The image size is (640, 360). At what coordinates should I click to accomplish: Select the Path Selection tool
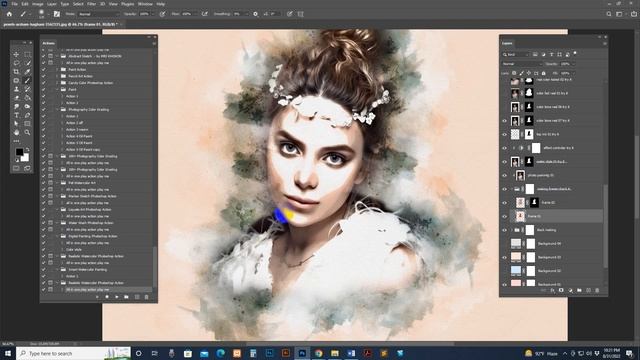pos(16,124)
